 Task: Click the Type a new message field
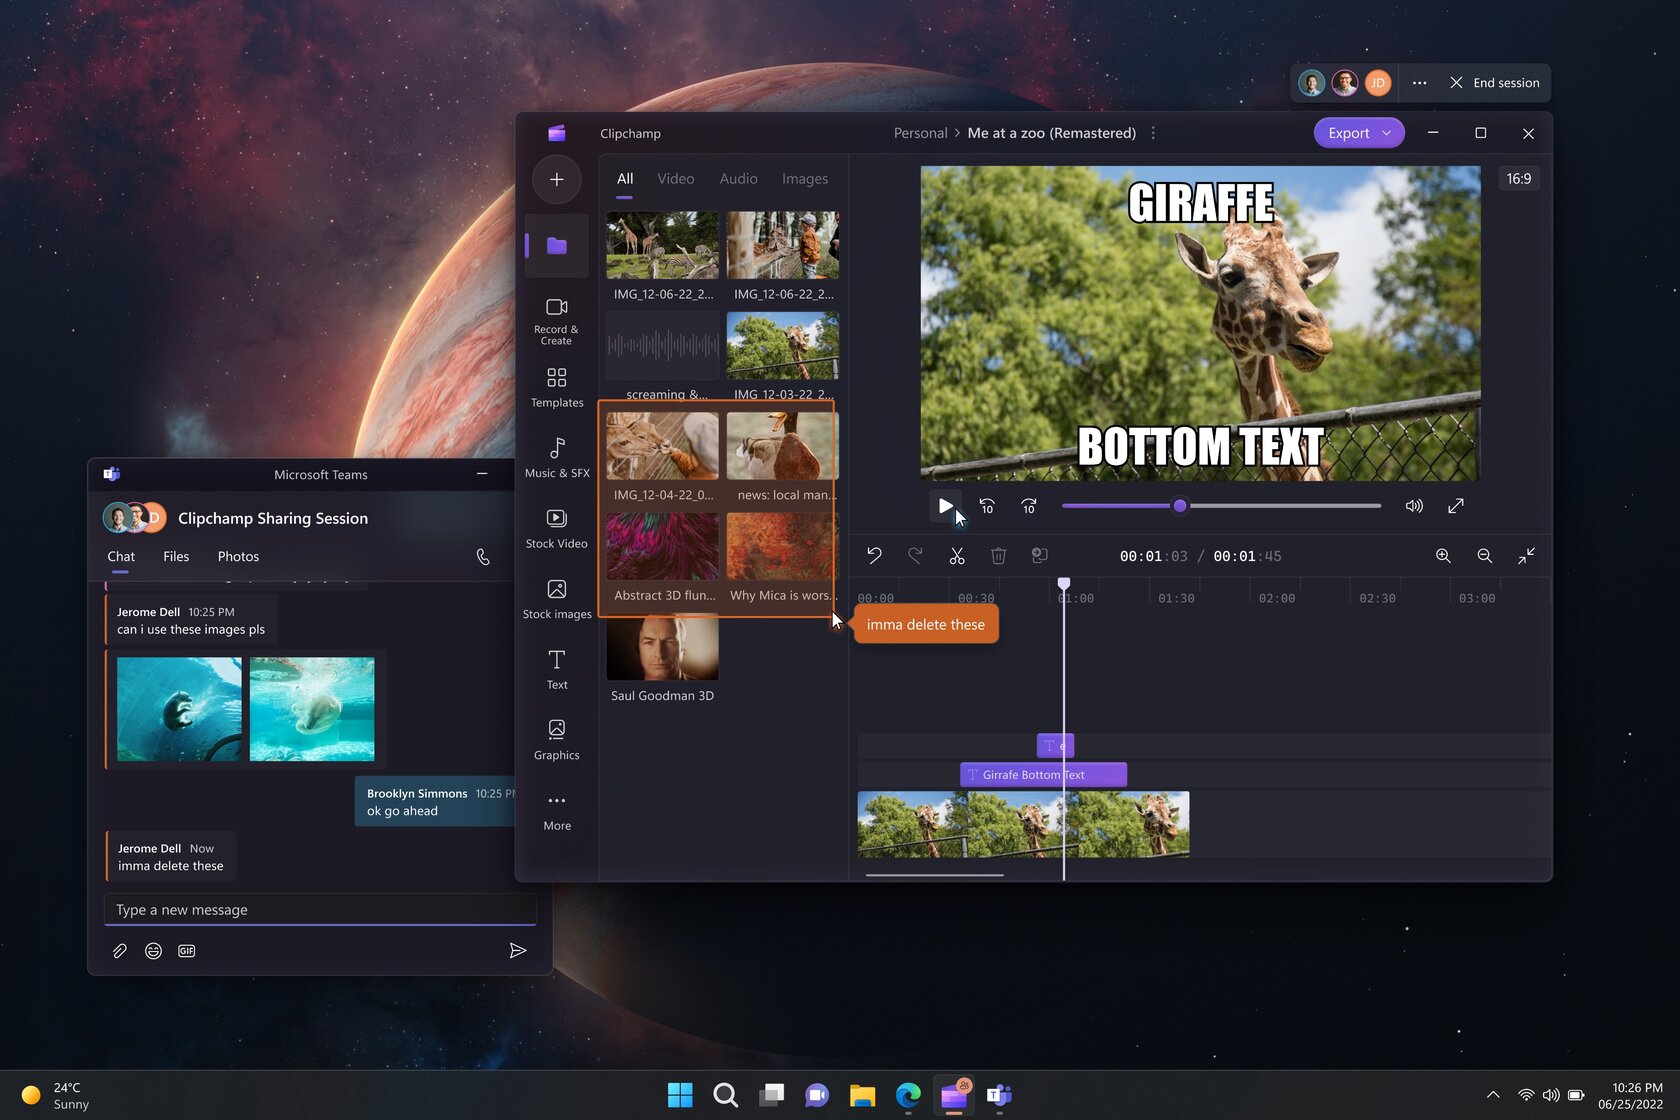(320, 910)
